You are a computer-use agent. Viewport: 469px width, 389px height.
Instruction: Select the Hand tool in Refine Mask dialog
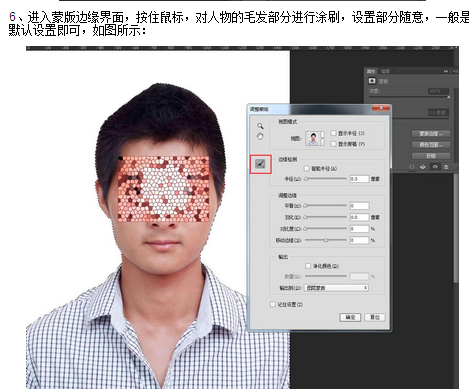(x=260, y=136)
